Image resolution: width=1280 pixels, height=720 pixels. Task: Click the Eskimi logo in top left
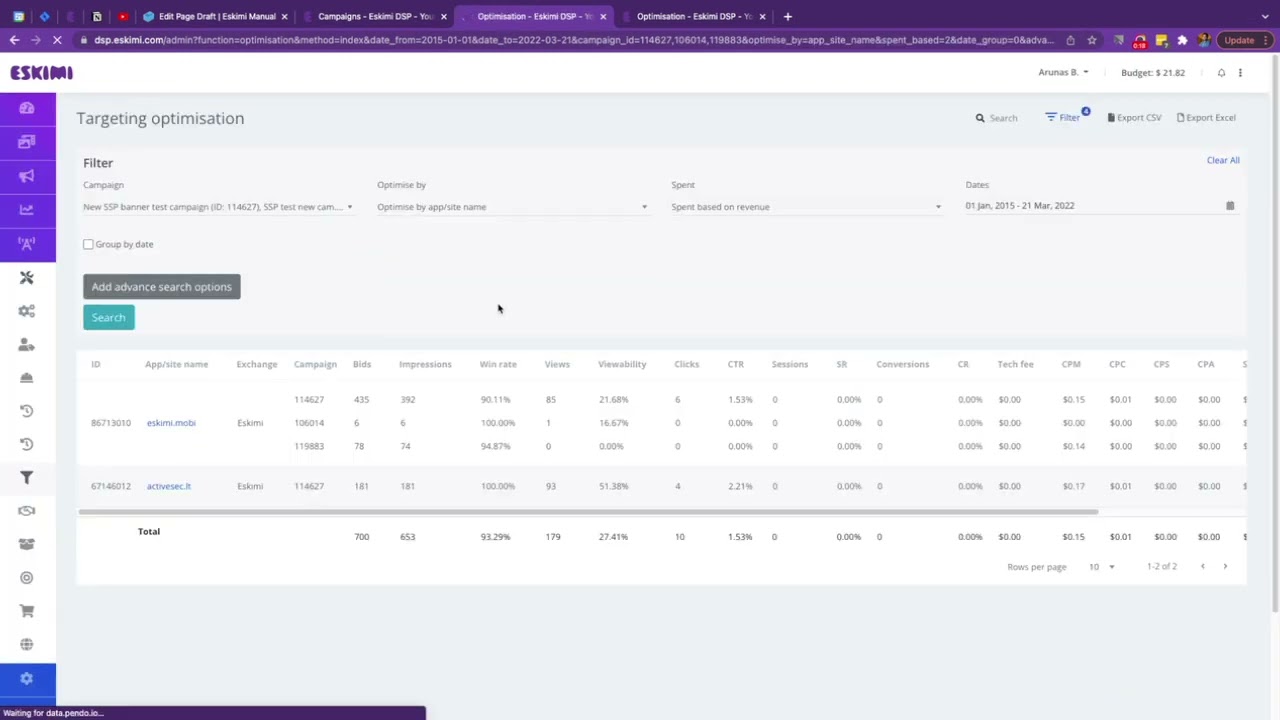tap(40, 72)
